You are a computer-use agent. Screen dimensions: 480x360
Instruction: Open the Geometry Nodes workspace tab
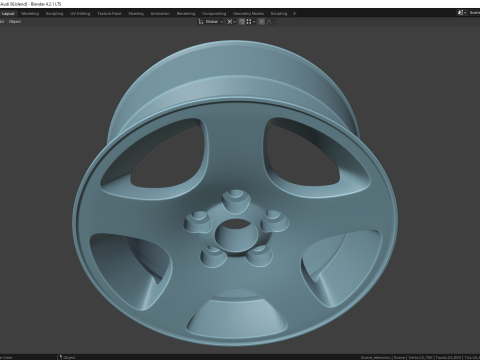point(248,14)
